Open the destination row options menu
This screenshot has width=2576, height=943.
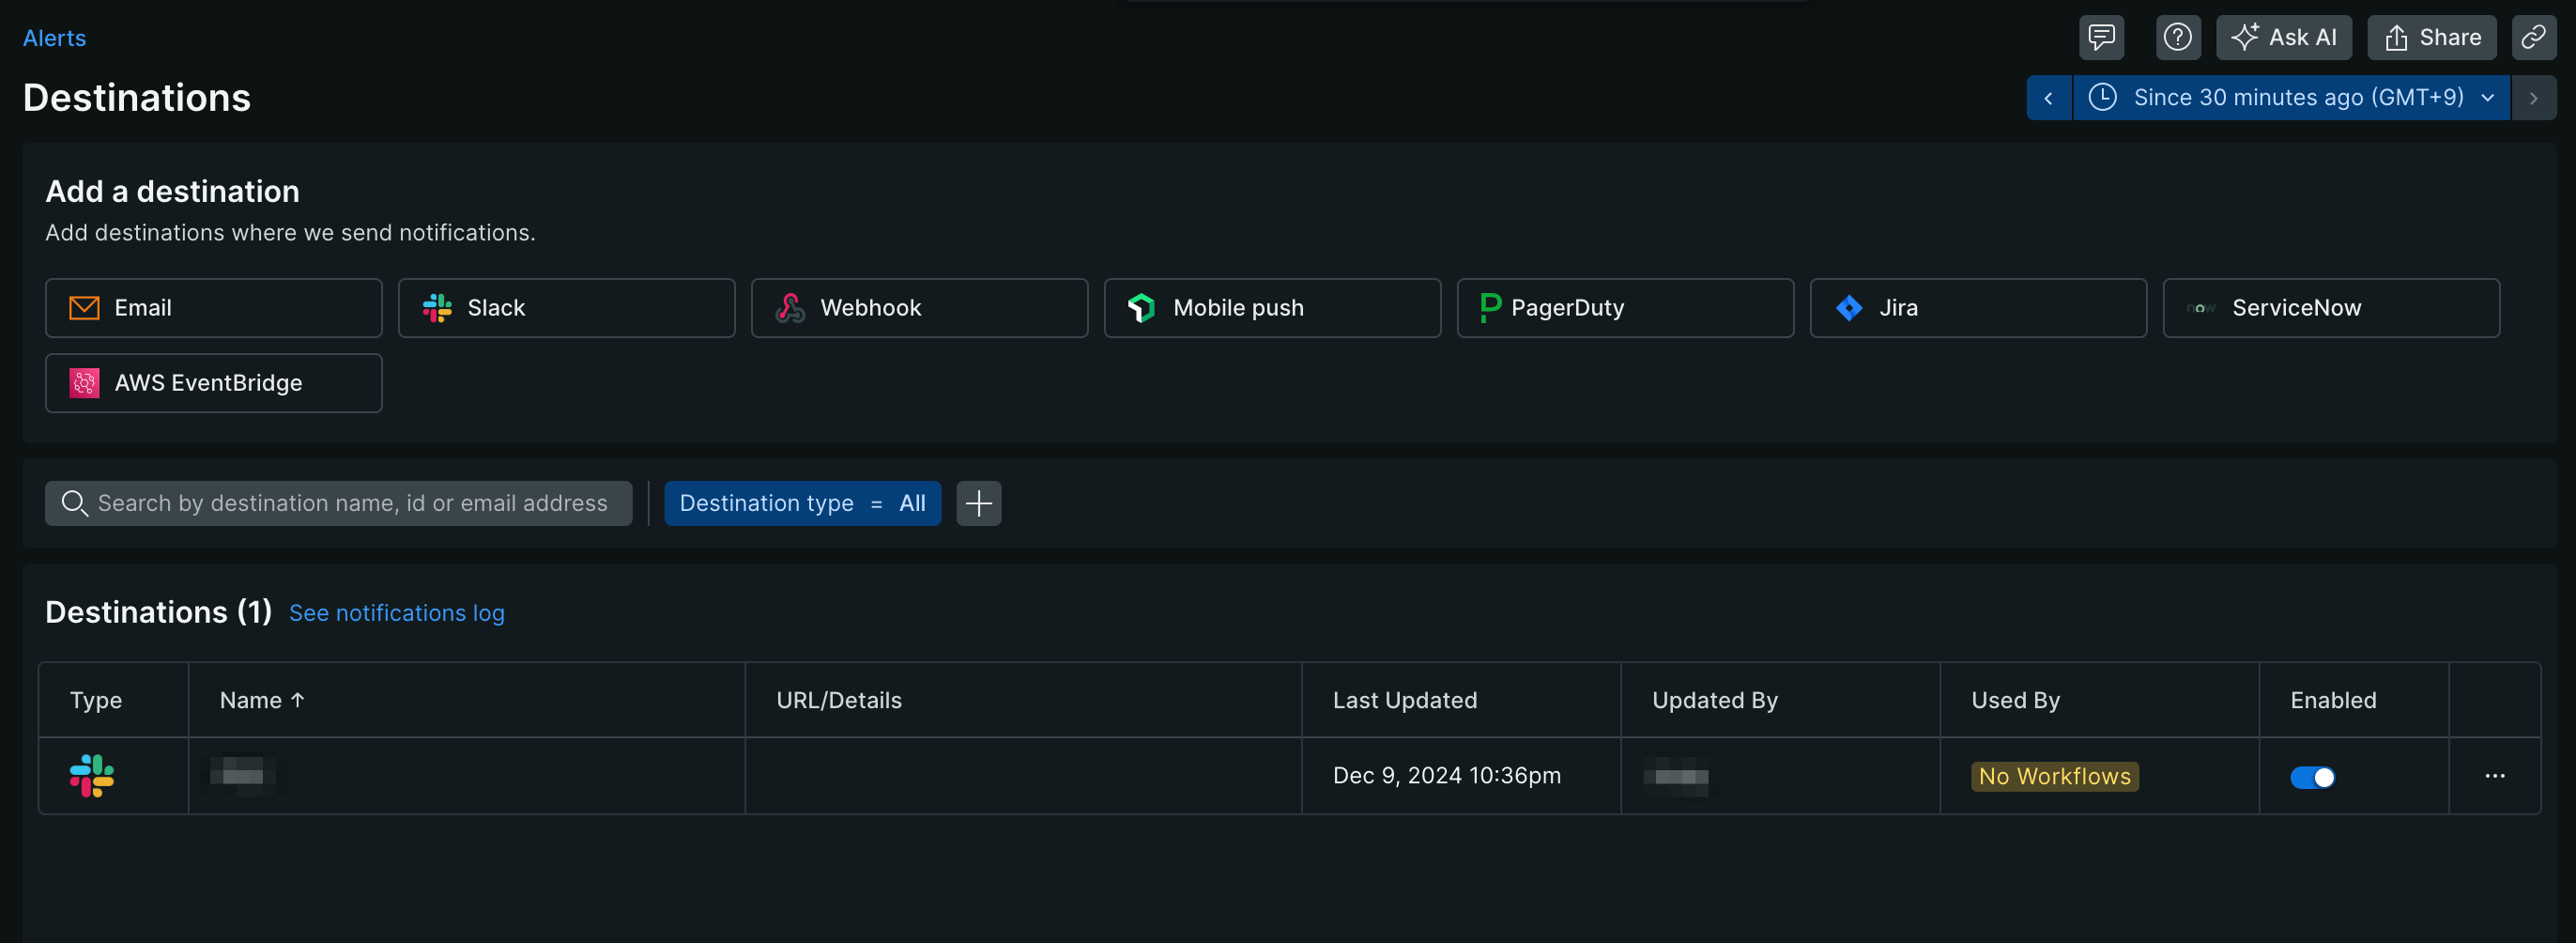click(x=2496, y=776)
